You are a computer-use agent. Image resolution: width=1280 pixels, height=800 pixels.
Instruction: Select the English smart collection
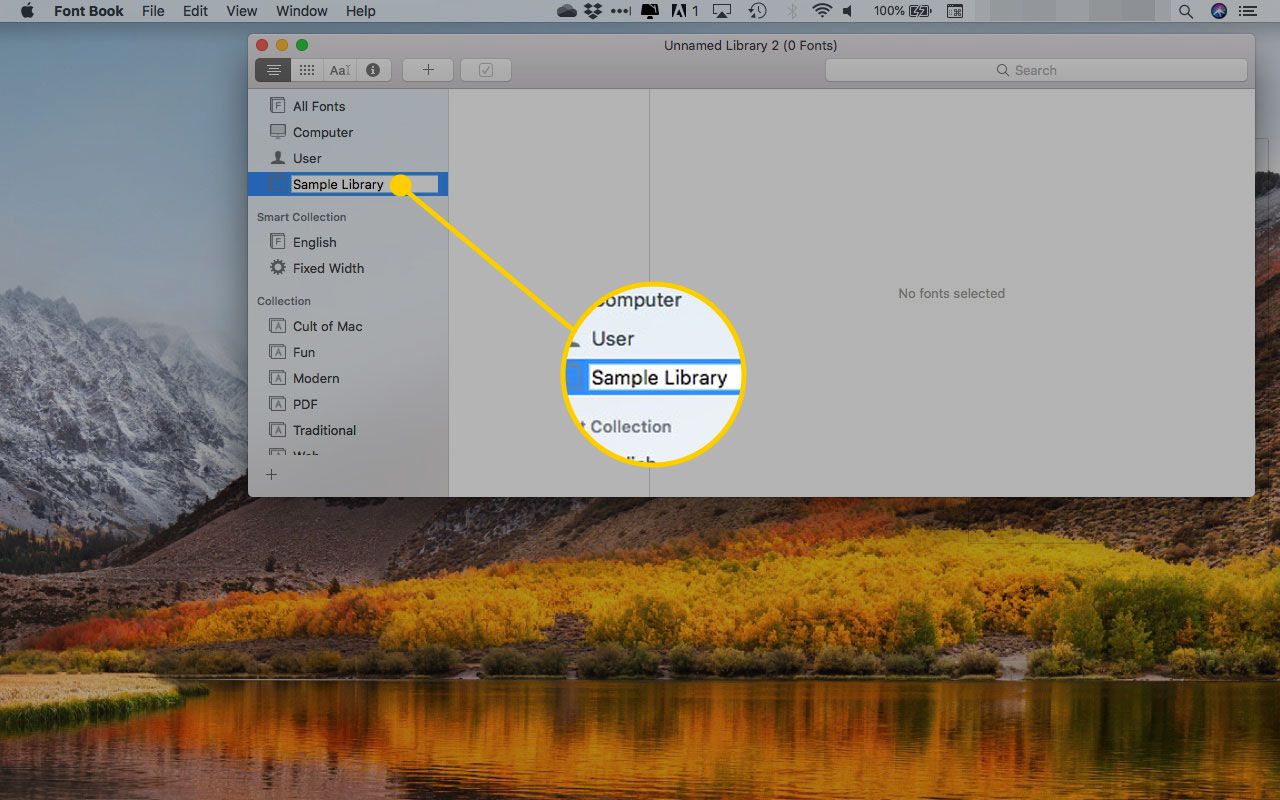348,242
